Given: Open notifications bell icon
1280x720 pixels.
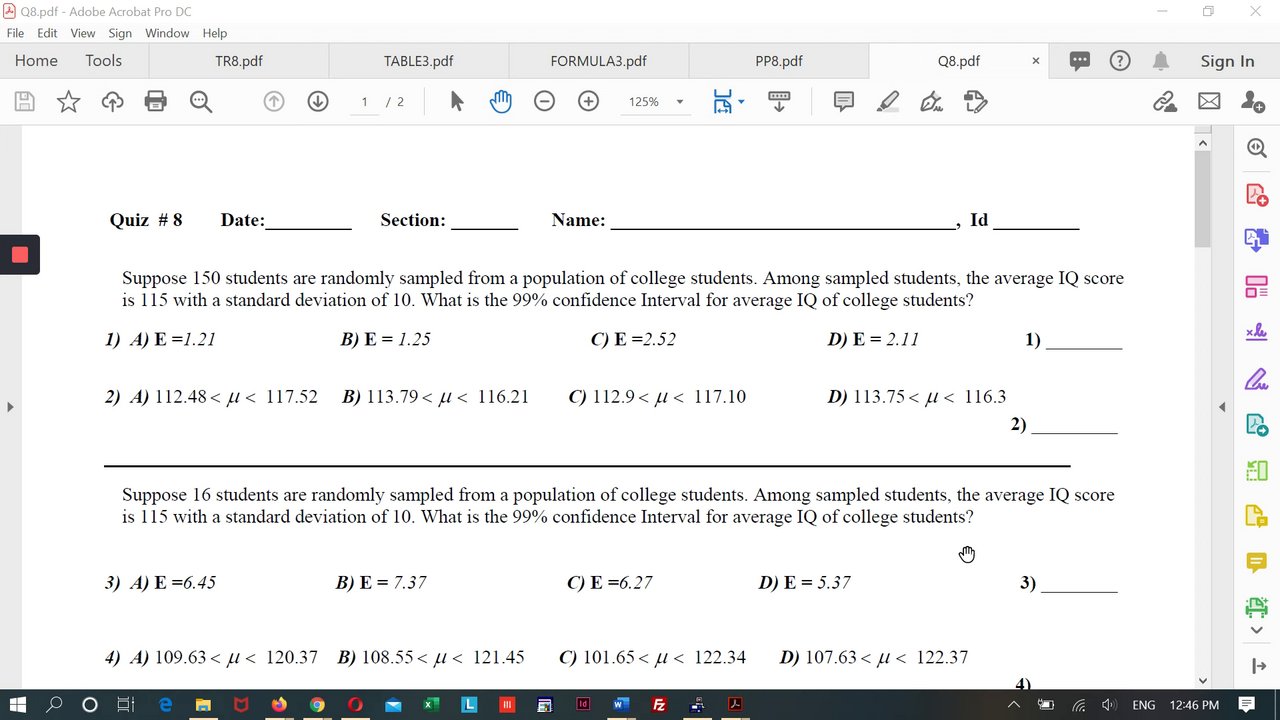Looking at the screenshot, I should 1161,61.
